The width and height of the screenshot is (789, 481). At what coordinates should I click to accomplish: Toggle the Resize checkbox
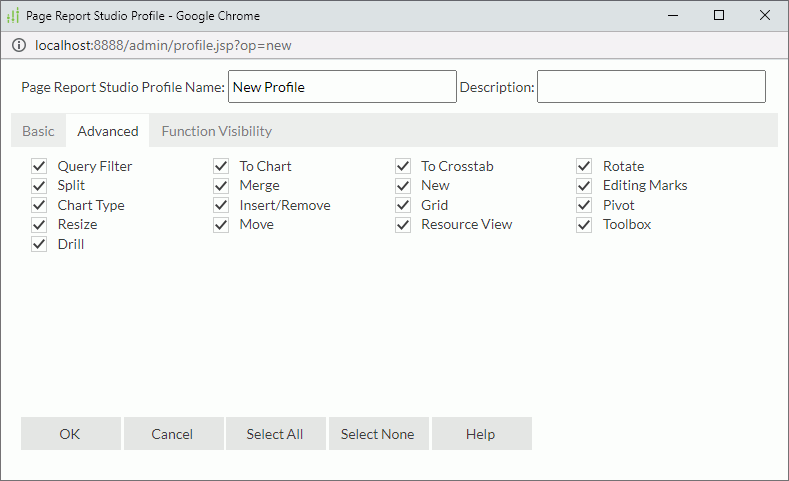coord(39,224)
